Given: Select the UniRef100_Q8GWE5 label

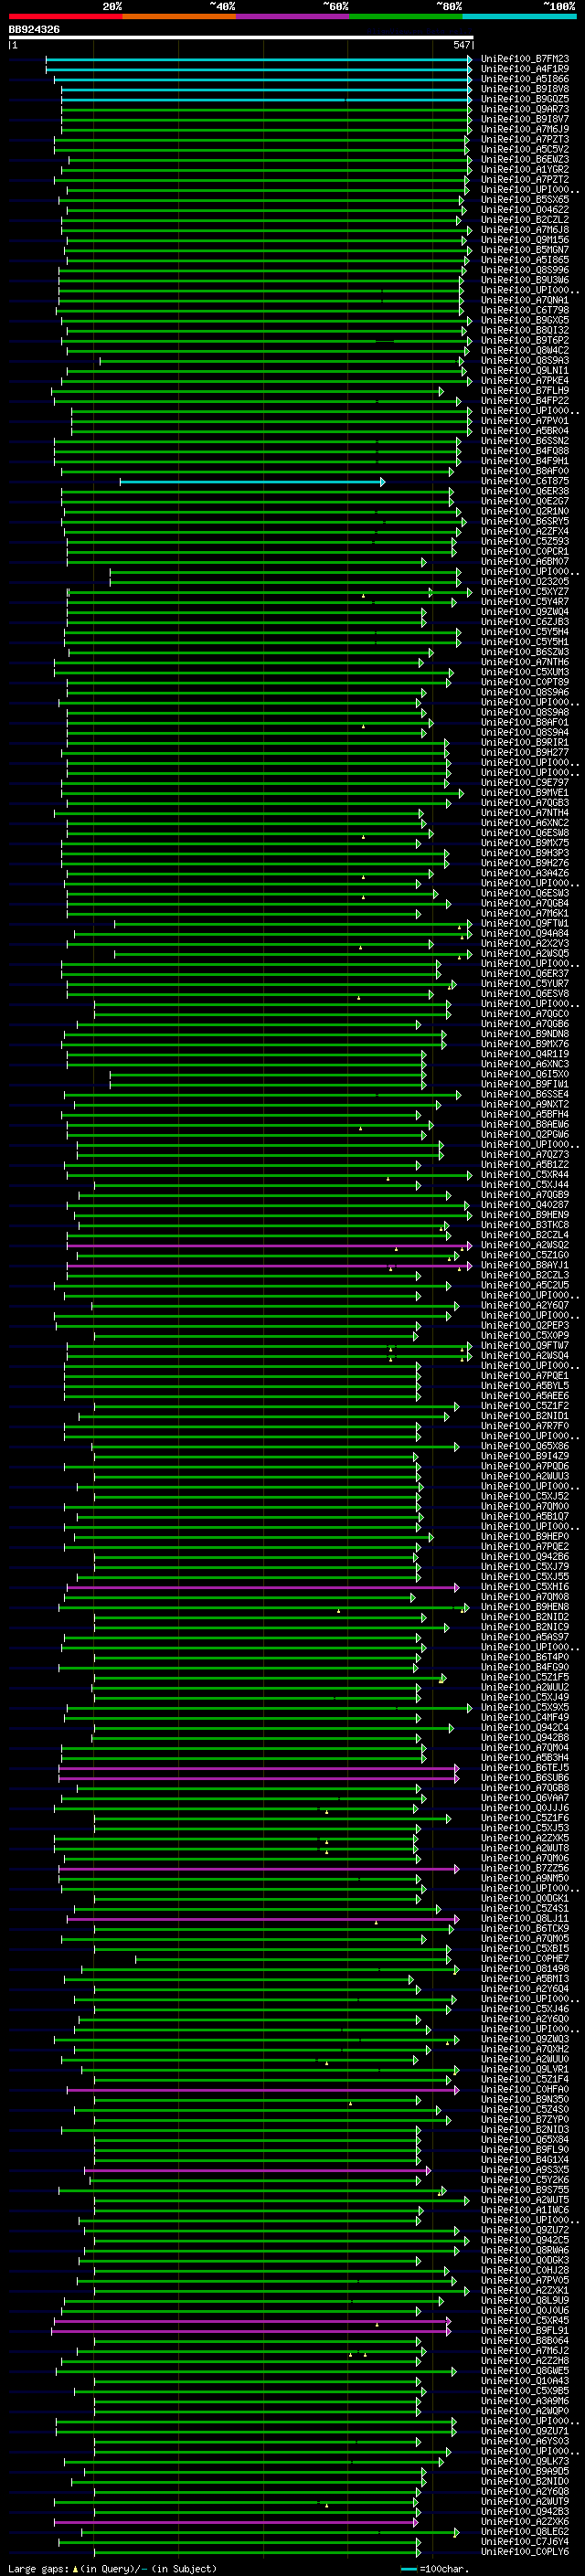Looking at the screenshot, I should coord(524,2371).
